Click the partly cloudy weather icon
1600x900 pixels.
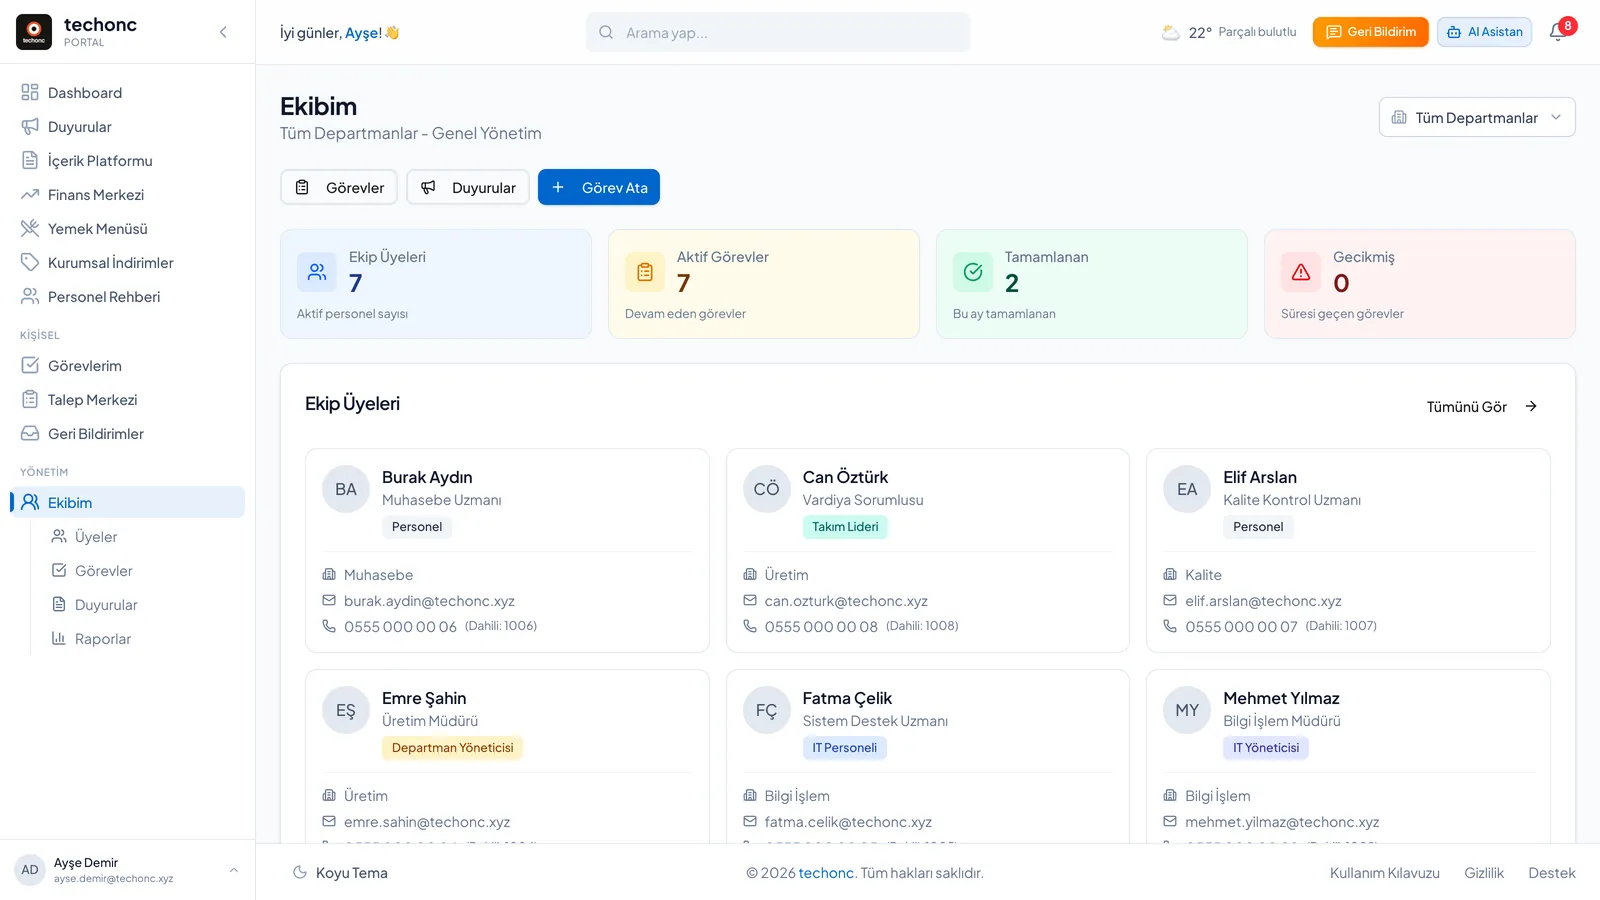click(x=1171, y=32)
